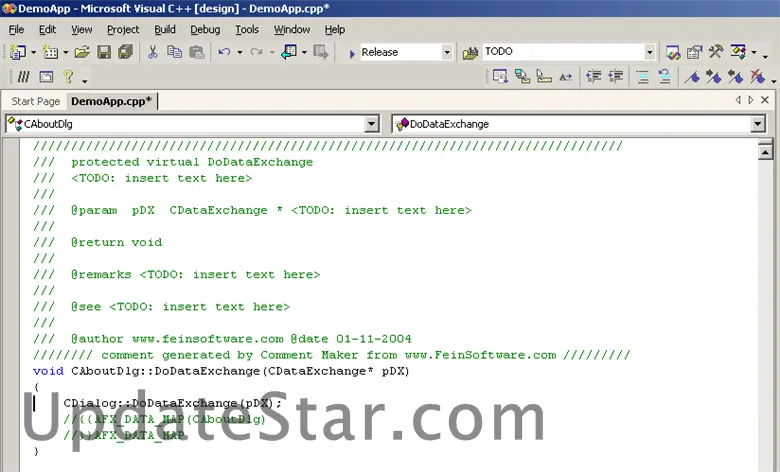780x472 pixels.
Task: Click the Add New Item icon
Action: point(50,52)
